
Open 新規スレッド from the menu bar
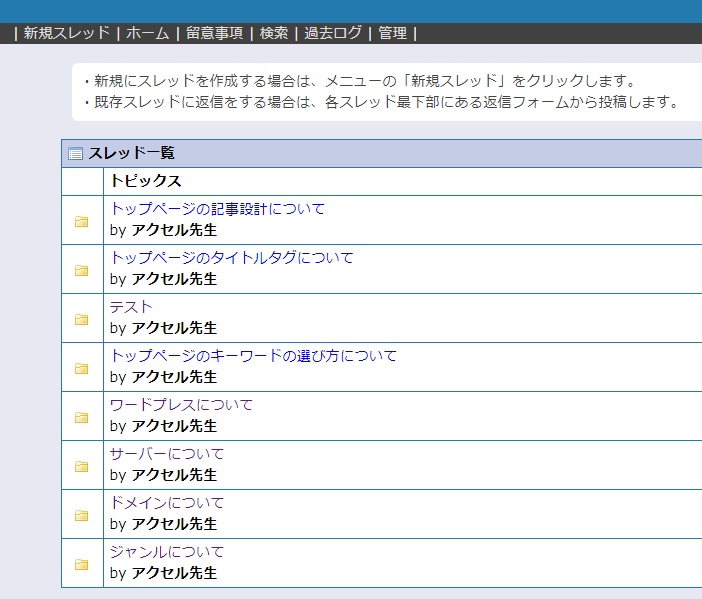click(66, 33)
